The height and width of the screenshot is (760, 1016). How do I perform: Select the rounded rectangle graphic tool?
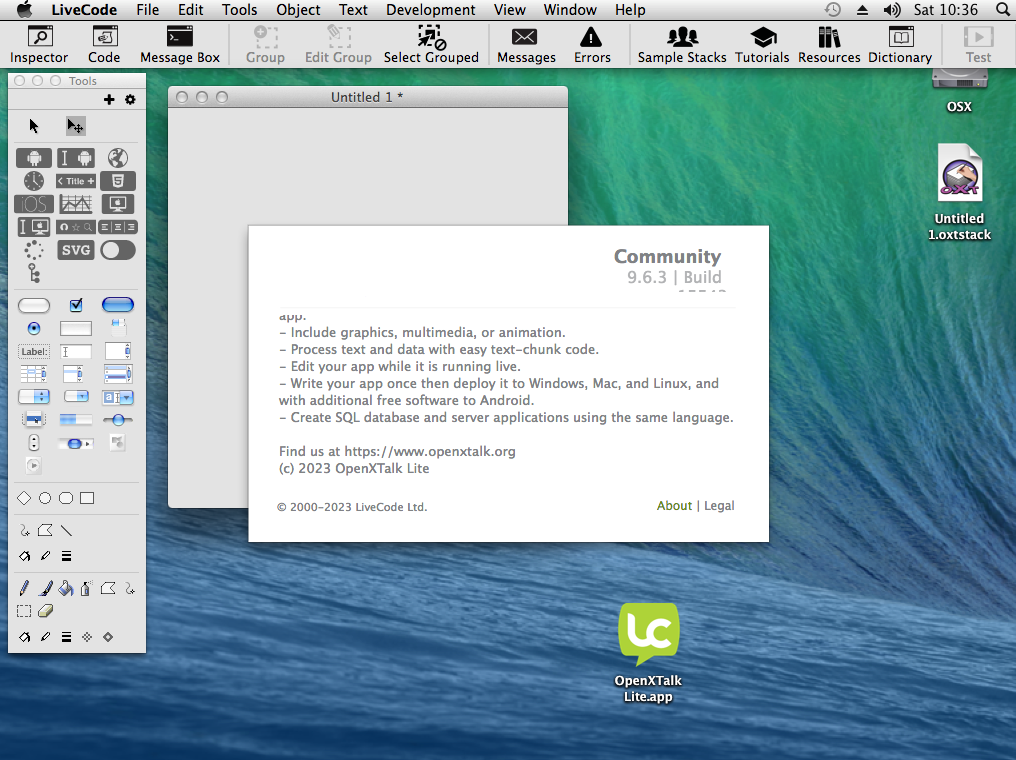pyautogui.click(x=66, y=498)
